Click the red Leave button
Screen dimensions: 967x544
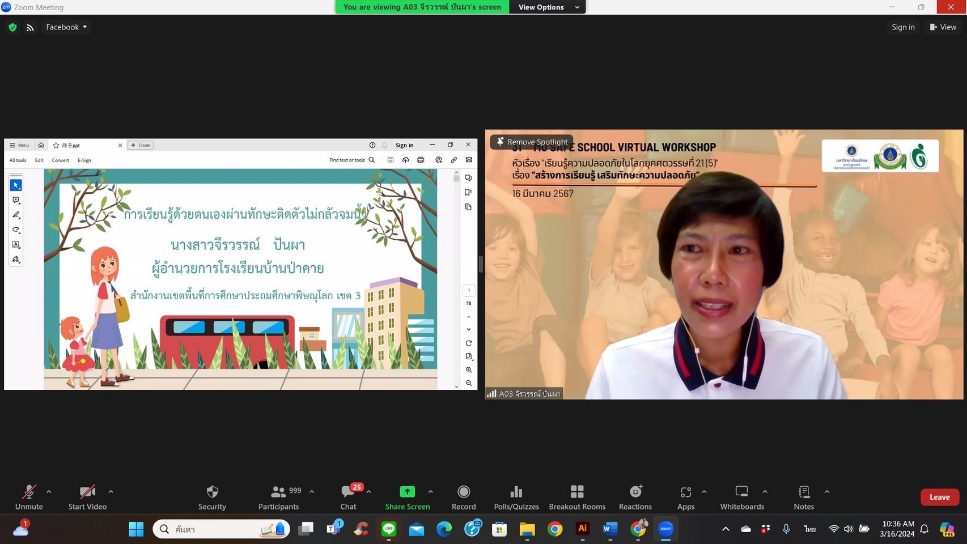[x=939, y=497]
